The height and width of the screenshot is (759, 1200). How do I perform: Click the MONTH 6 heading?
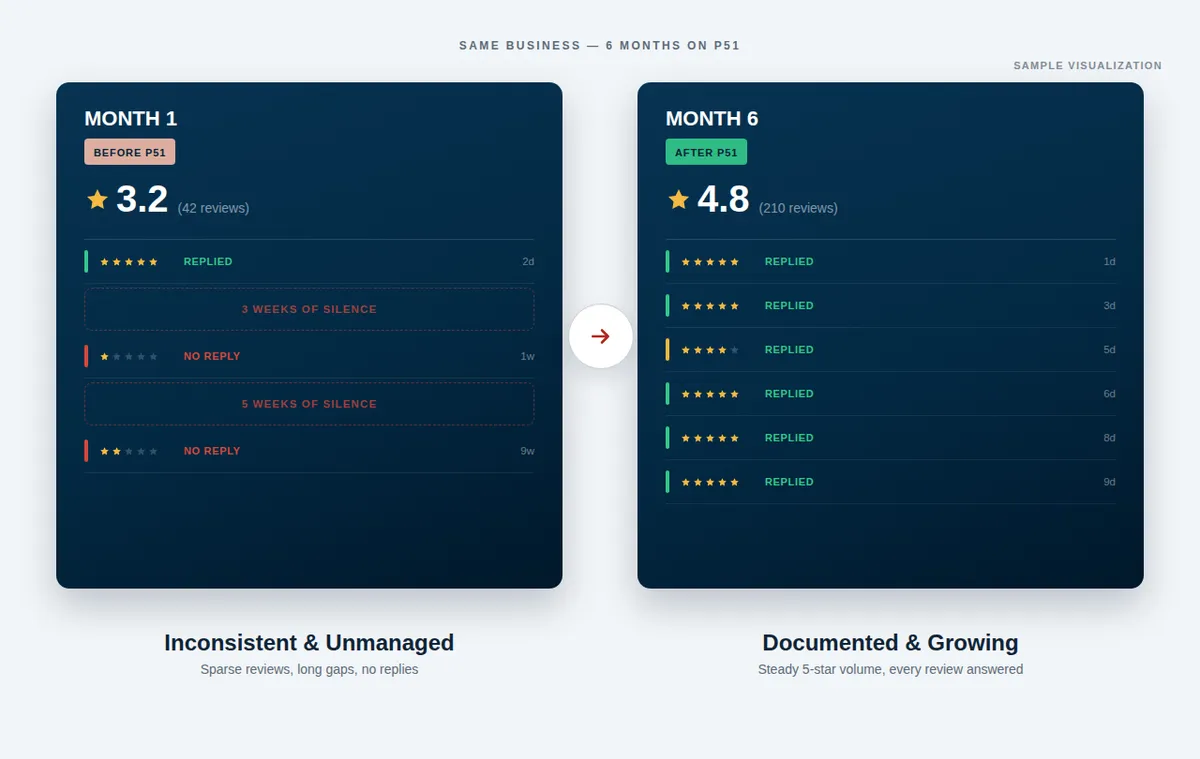[x=712, y=118]
